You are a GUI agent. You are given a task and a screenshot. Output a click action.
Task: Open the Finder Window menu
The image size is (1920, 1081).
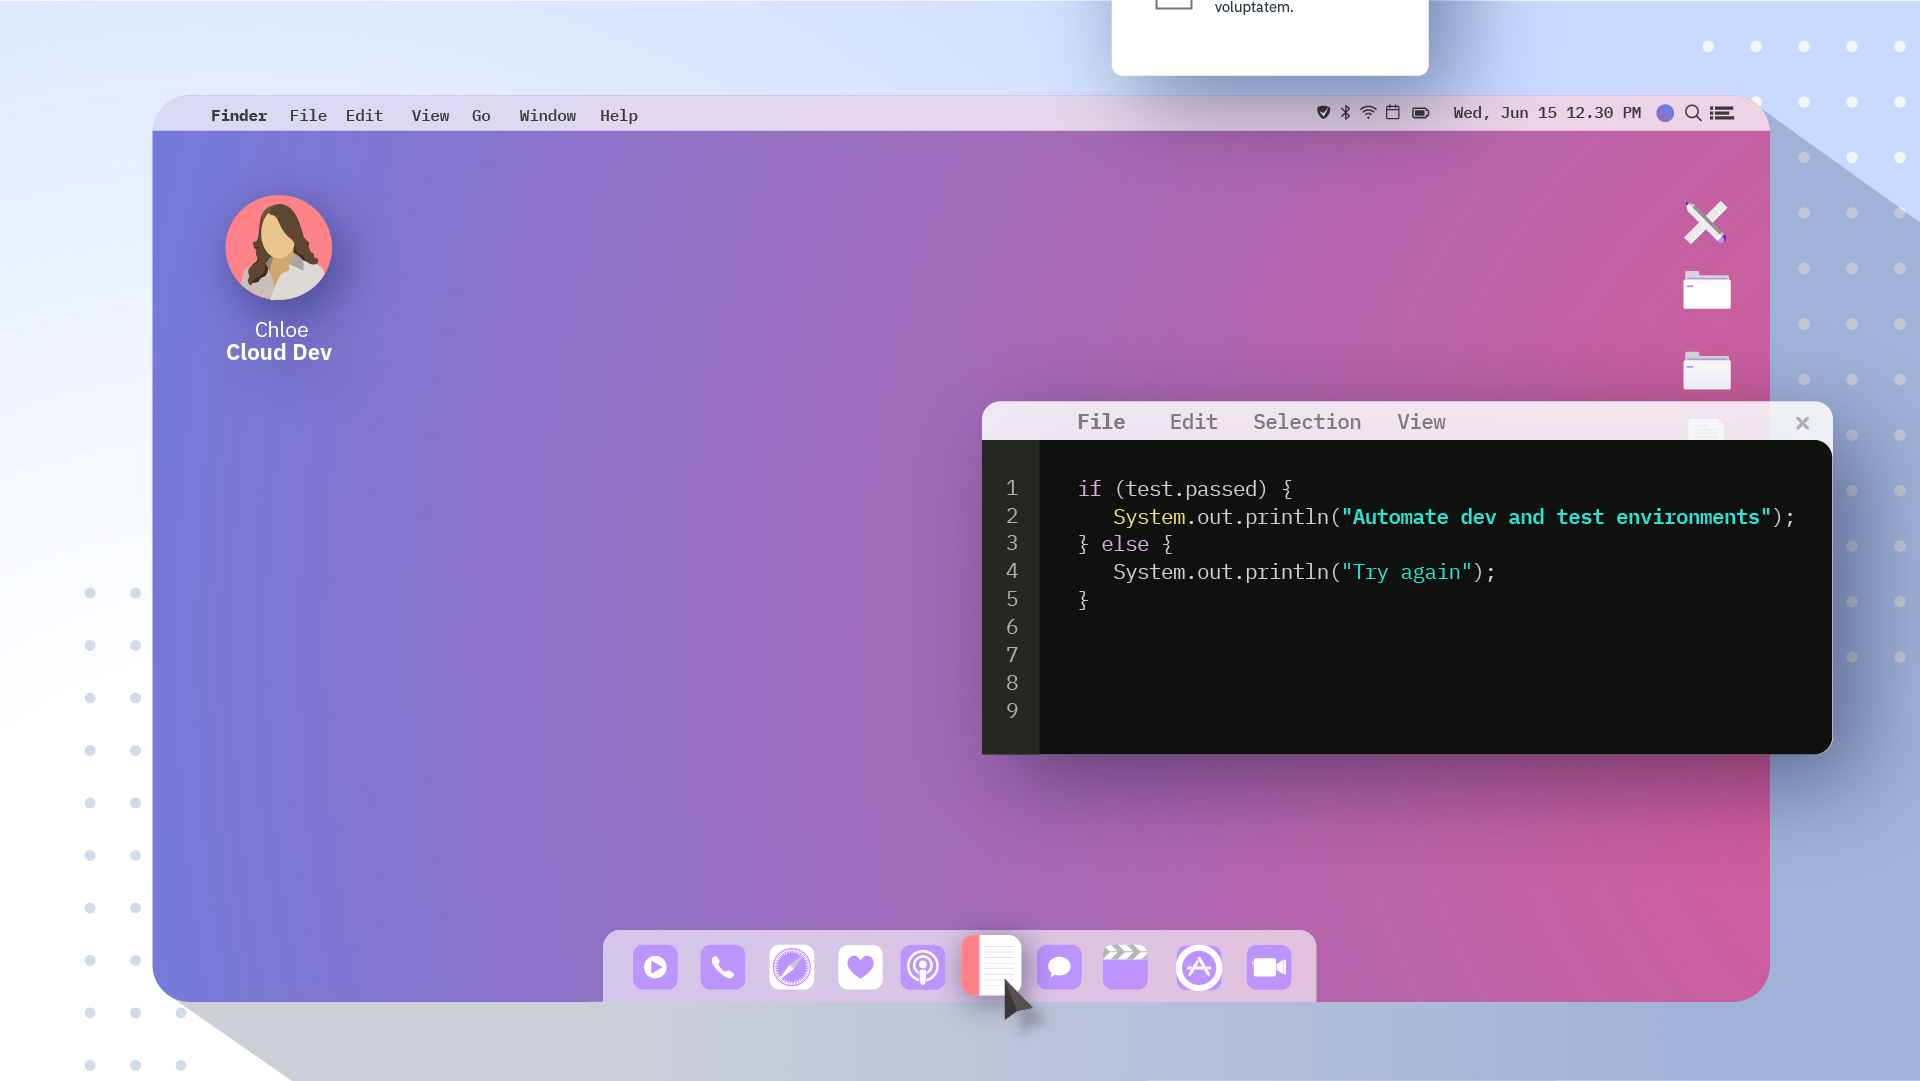[547, 116]
